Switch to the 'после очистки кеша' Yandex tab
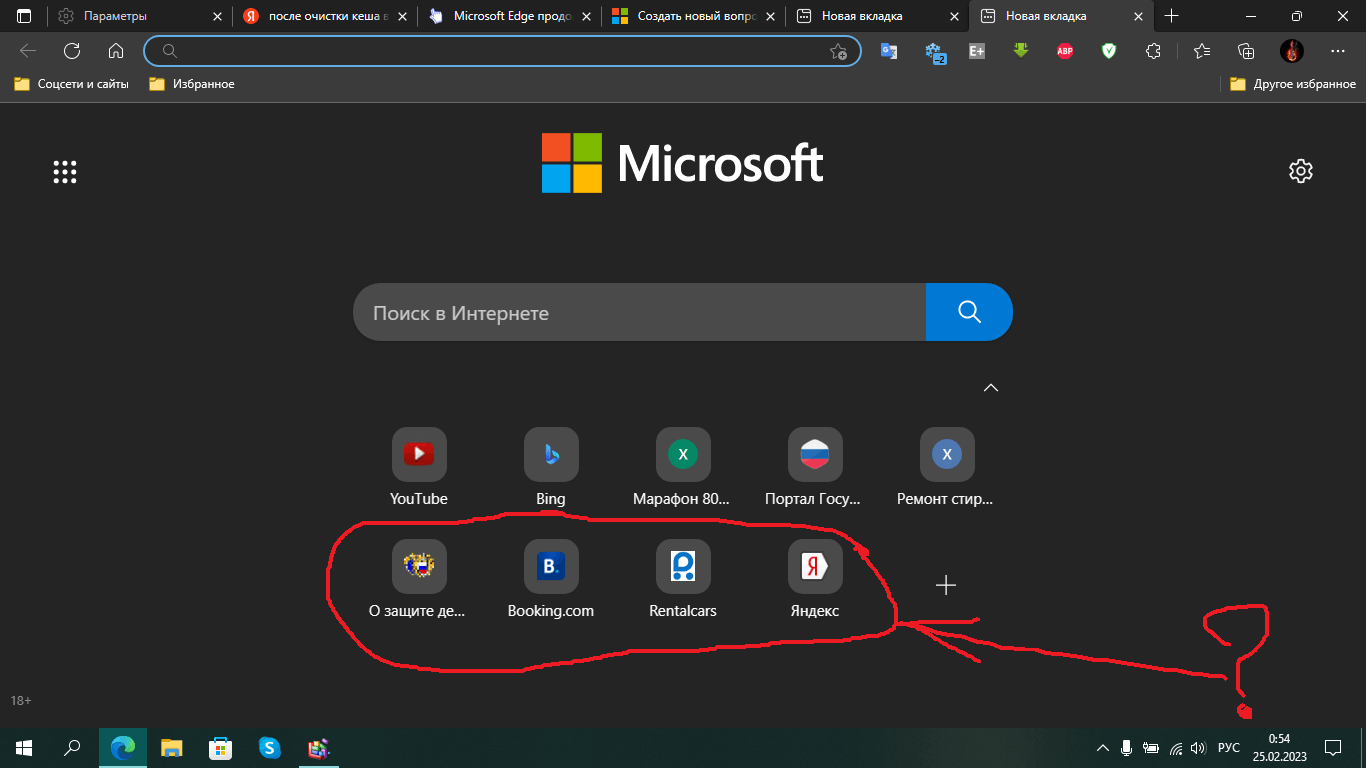This screenshot has width=1366, height=768. click(x=324, y=16)
